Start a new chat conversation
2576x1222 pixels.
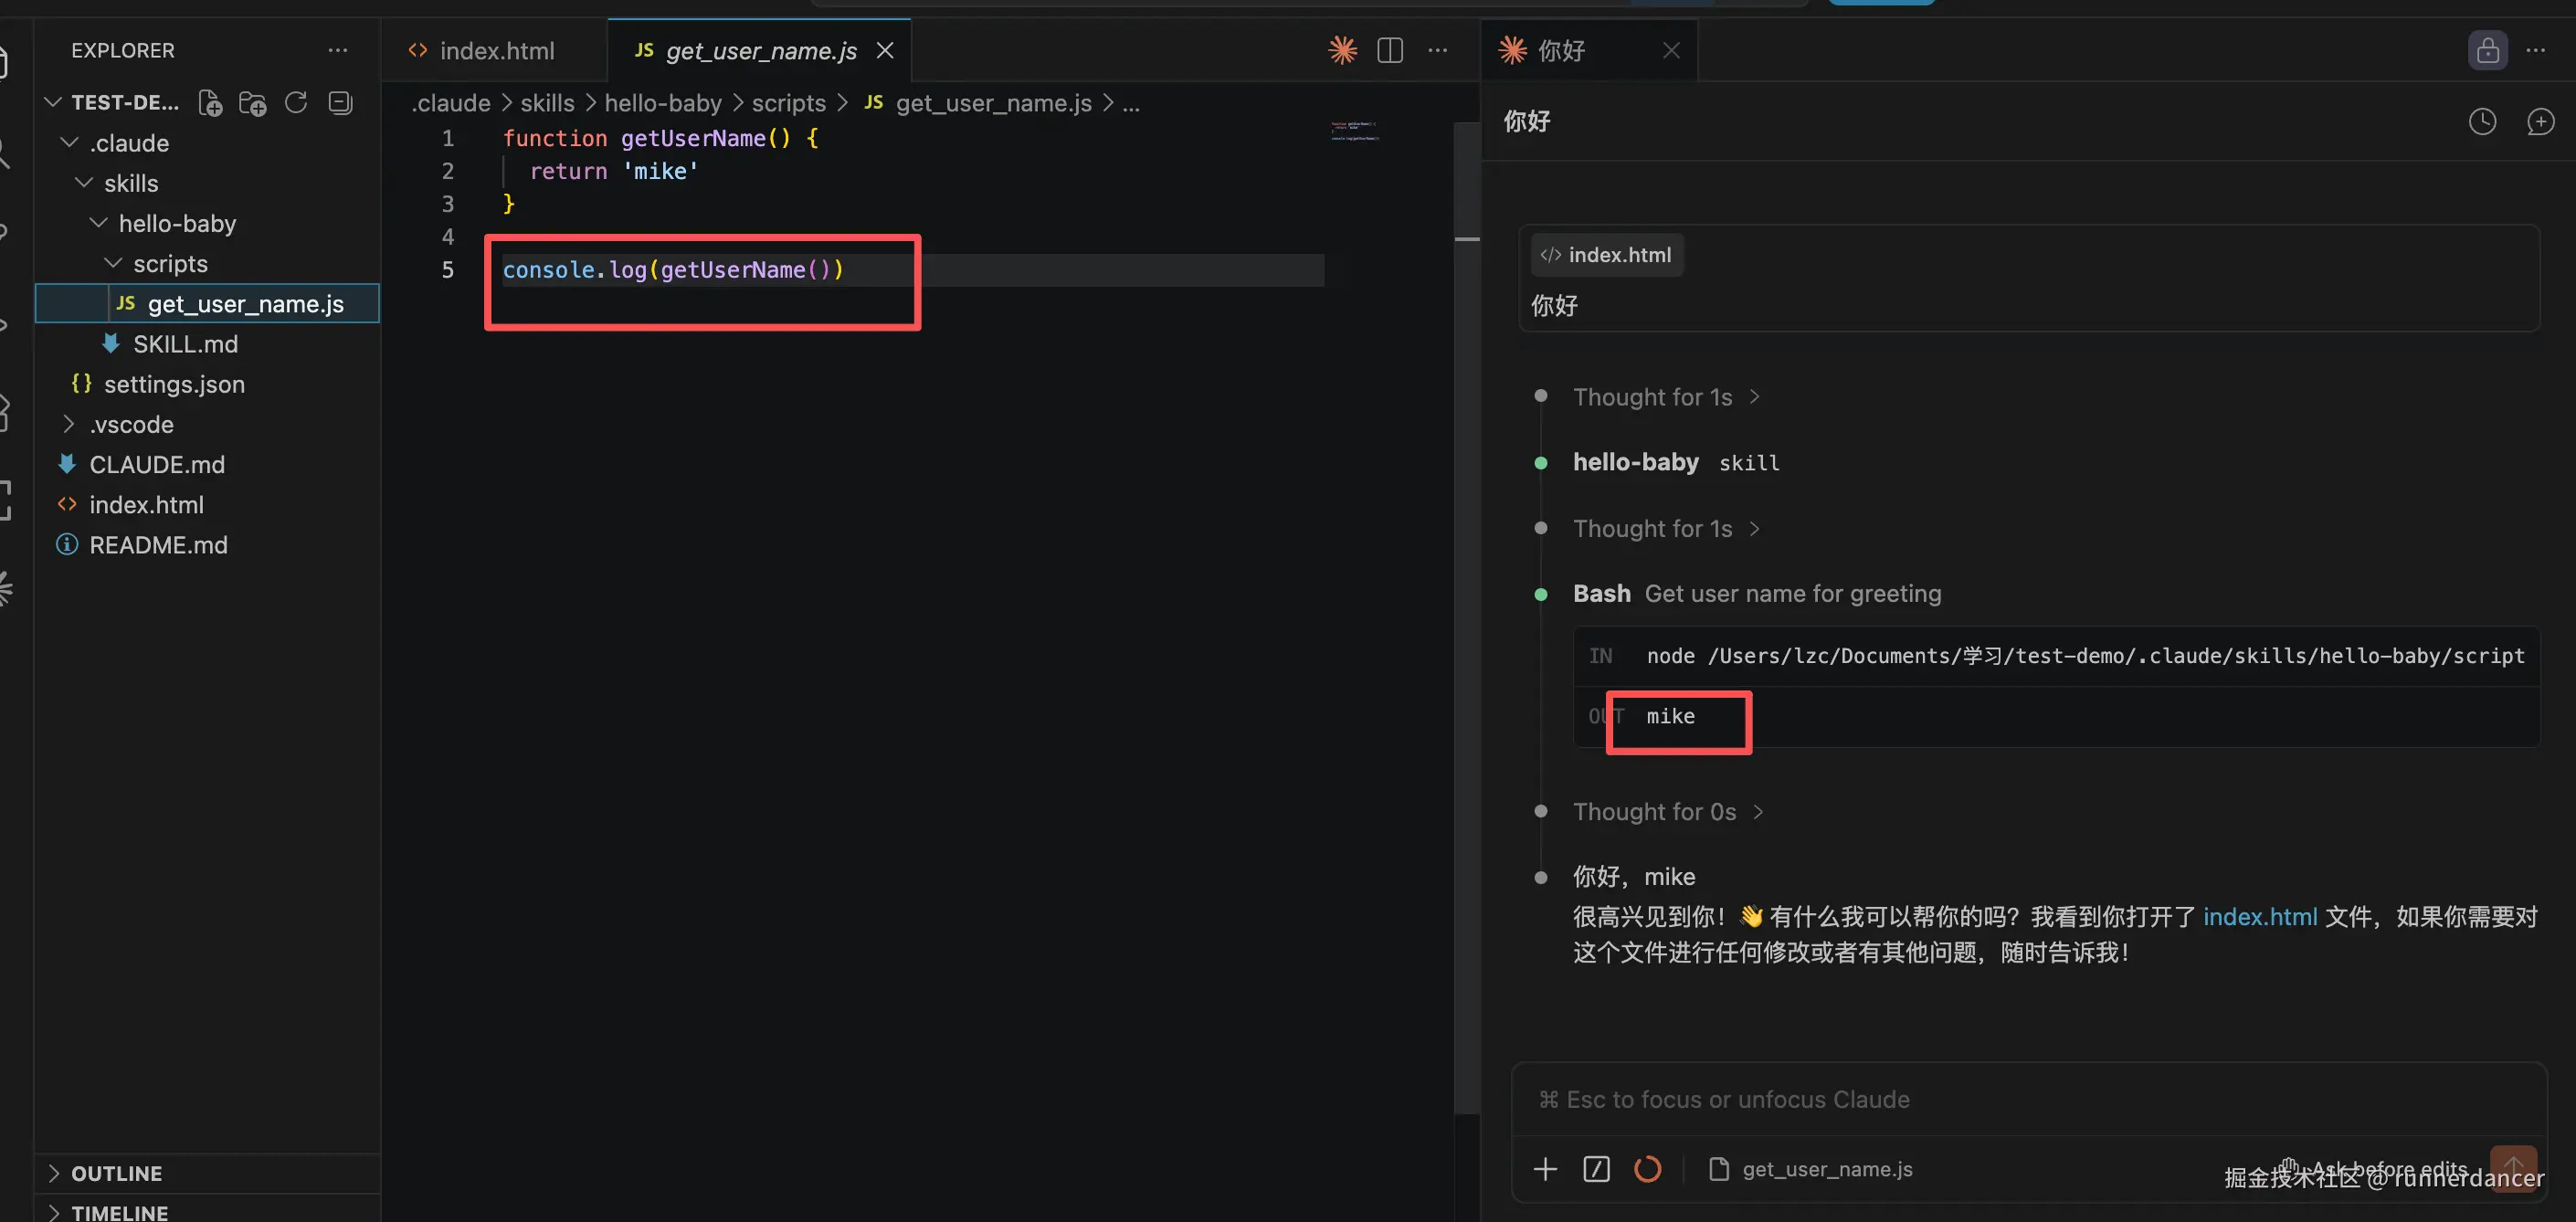click(2540, 122)
